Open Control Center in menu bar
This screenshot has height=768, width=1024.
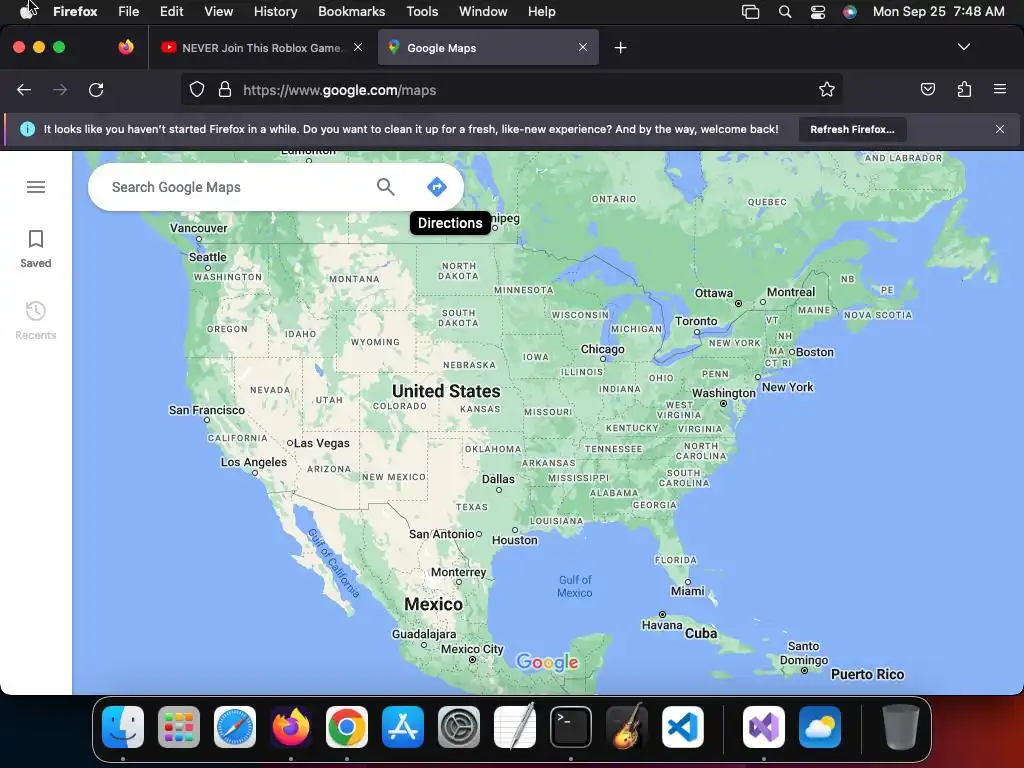(x=818, y=12)
